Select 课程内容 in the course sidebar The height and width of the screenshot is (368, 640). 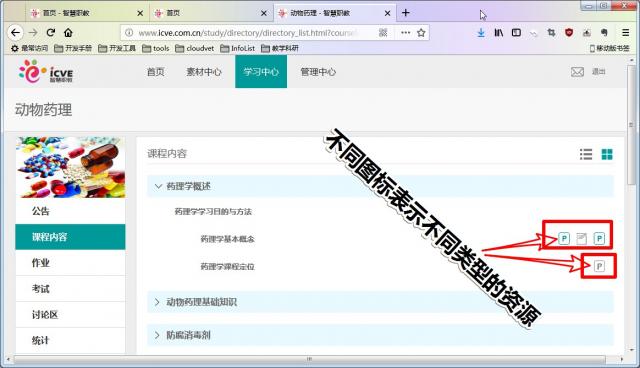(70, 237)
